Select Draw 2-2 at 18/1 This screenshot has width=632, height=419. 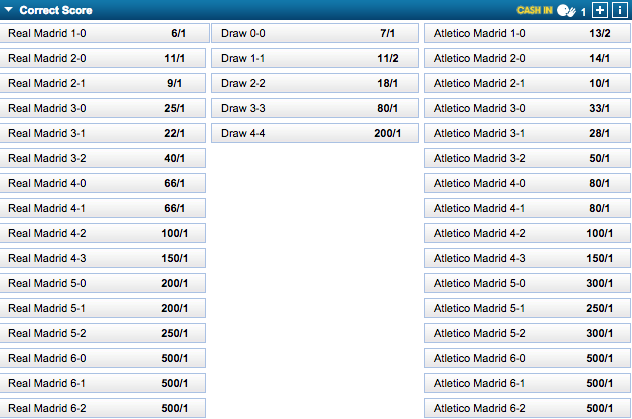[315, 83]
